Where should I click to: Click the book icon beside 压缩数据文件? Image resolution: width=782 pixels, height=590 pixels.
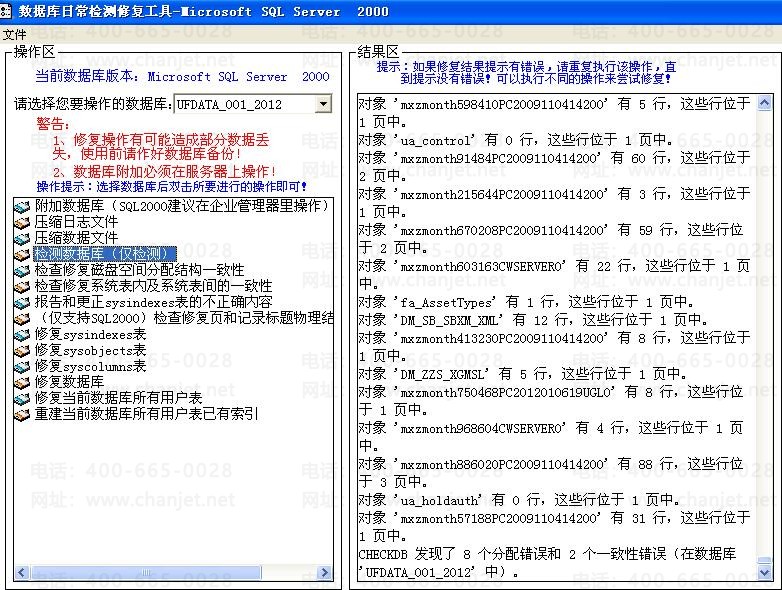[x=22, y=238]
